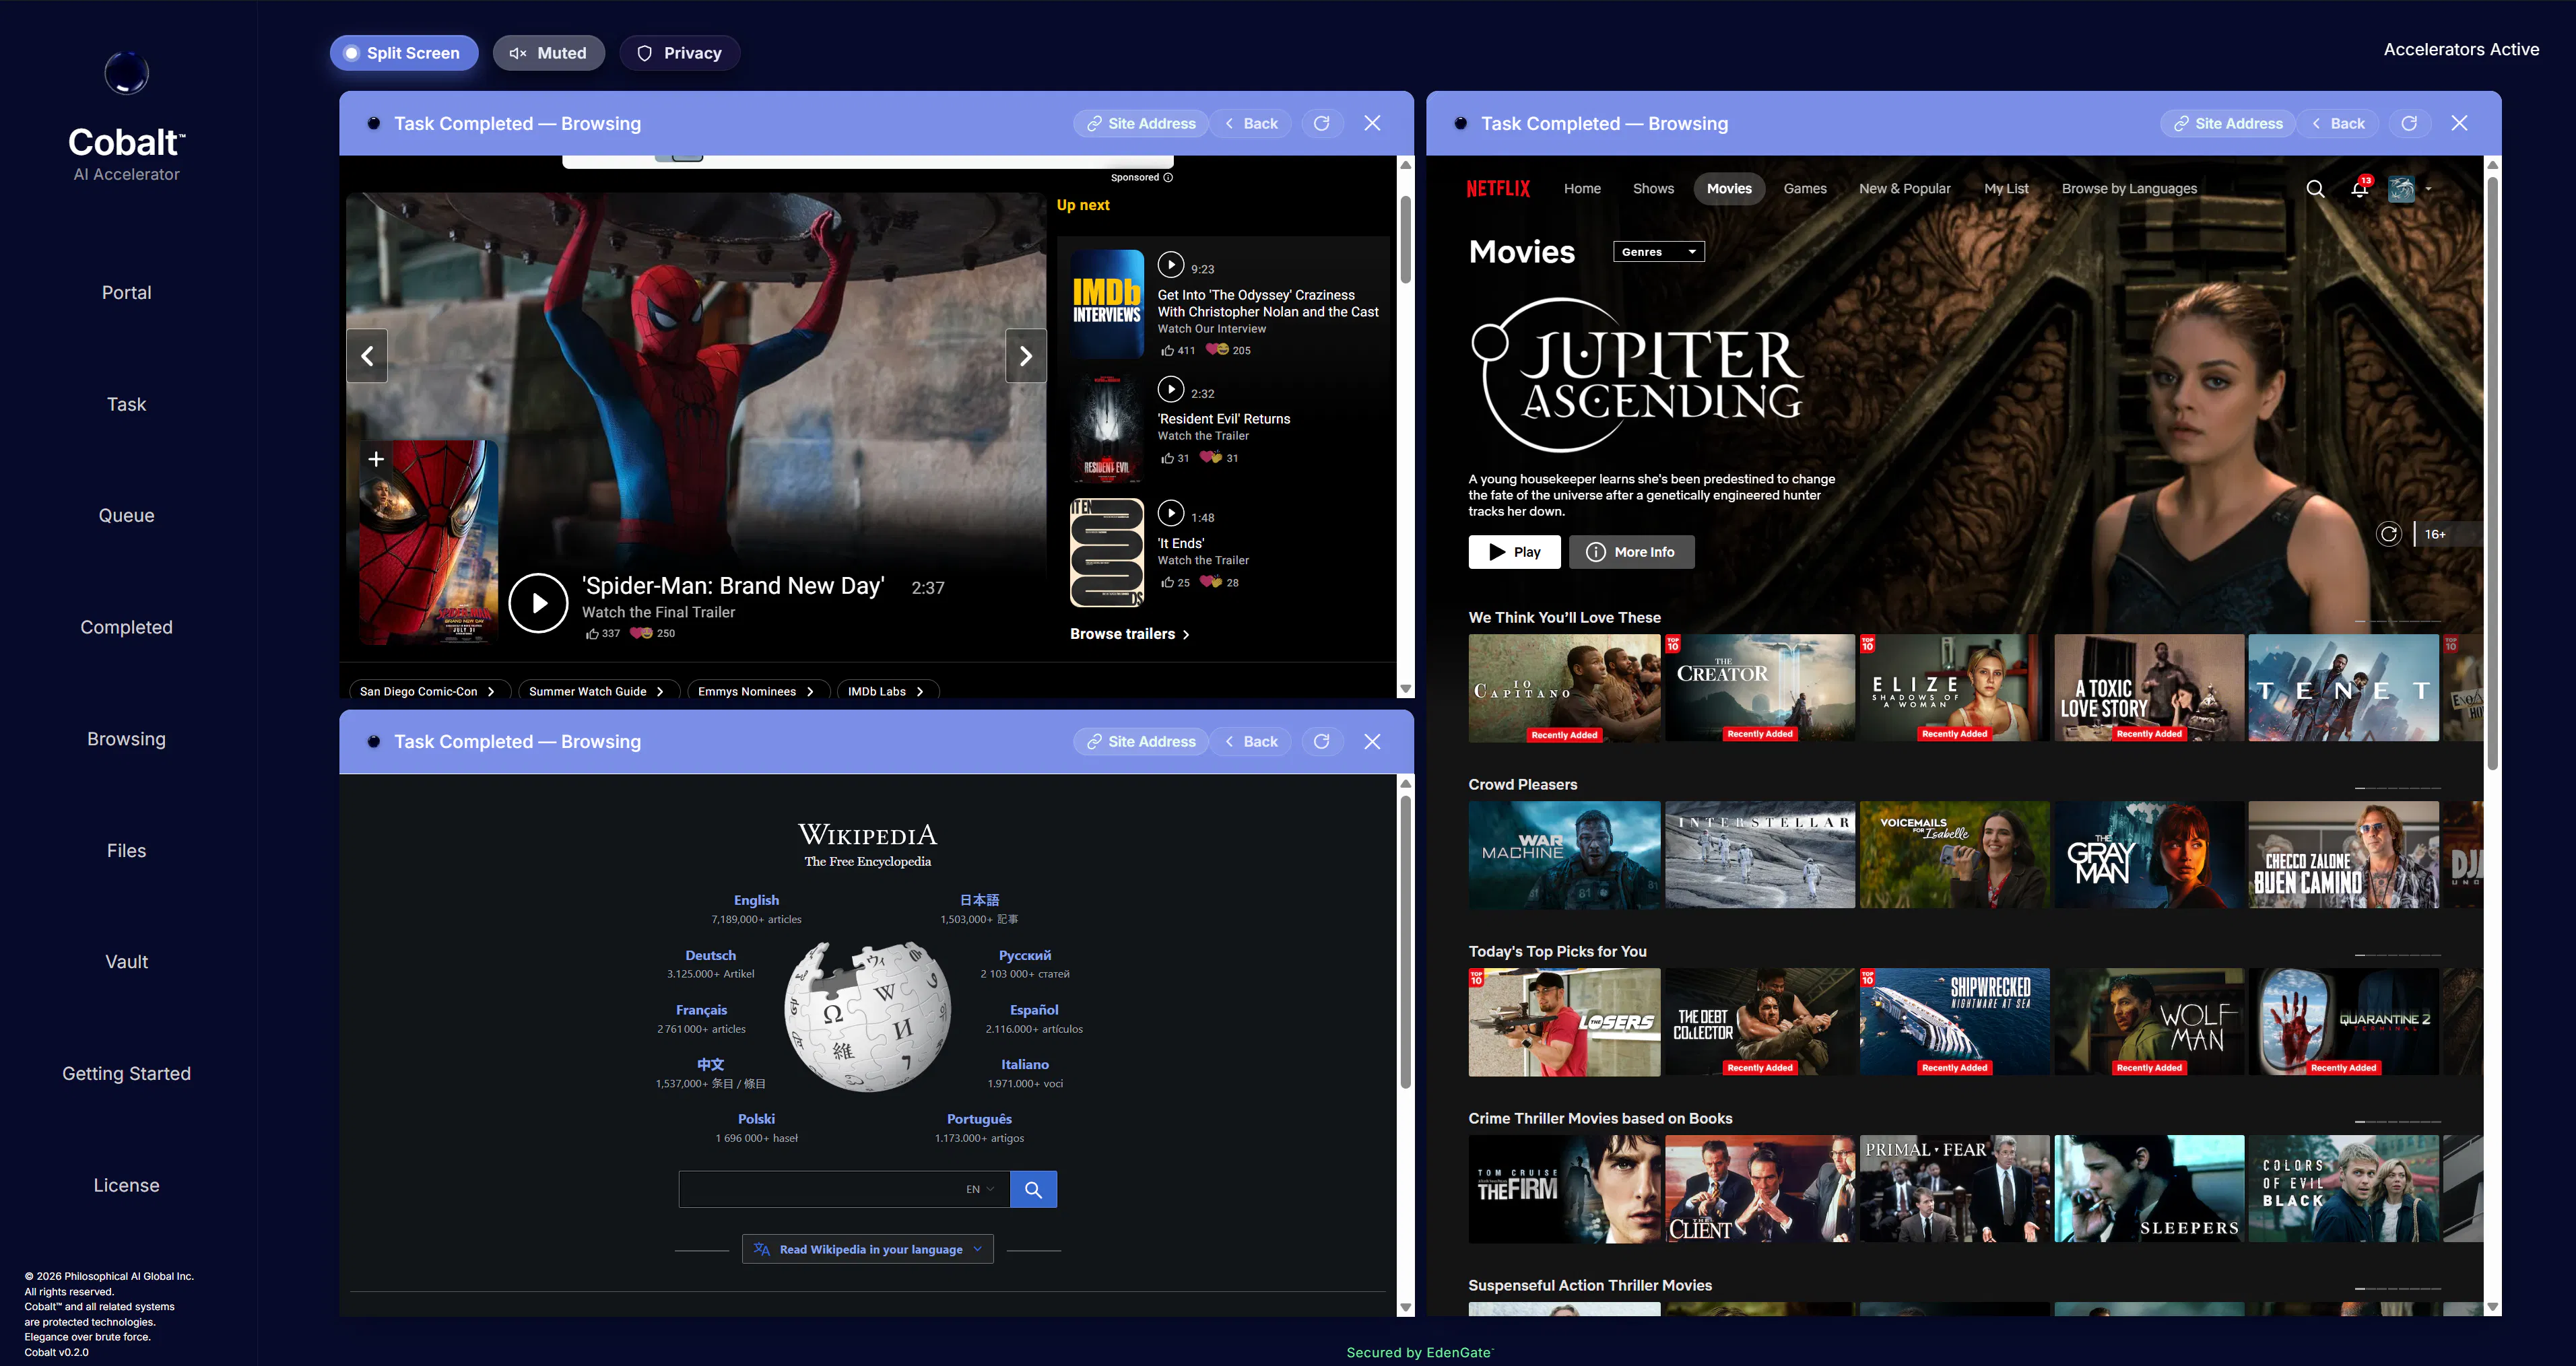Toggle Split Screen mode
The image size is (2576, 1366).
tap(403, 53)
